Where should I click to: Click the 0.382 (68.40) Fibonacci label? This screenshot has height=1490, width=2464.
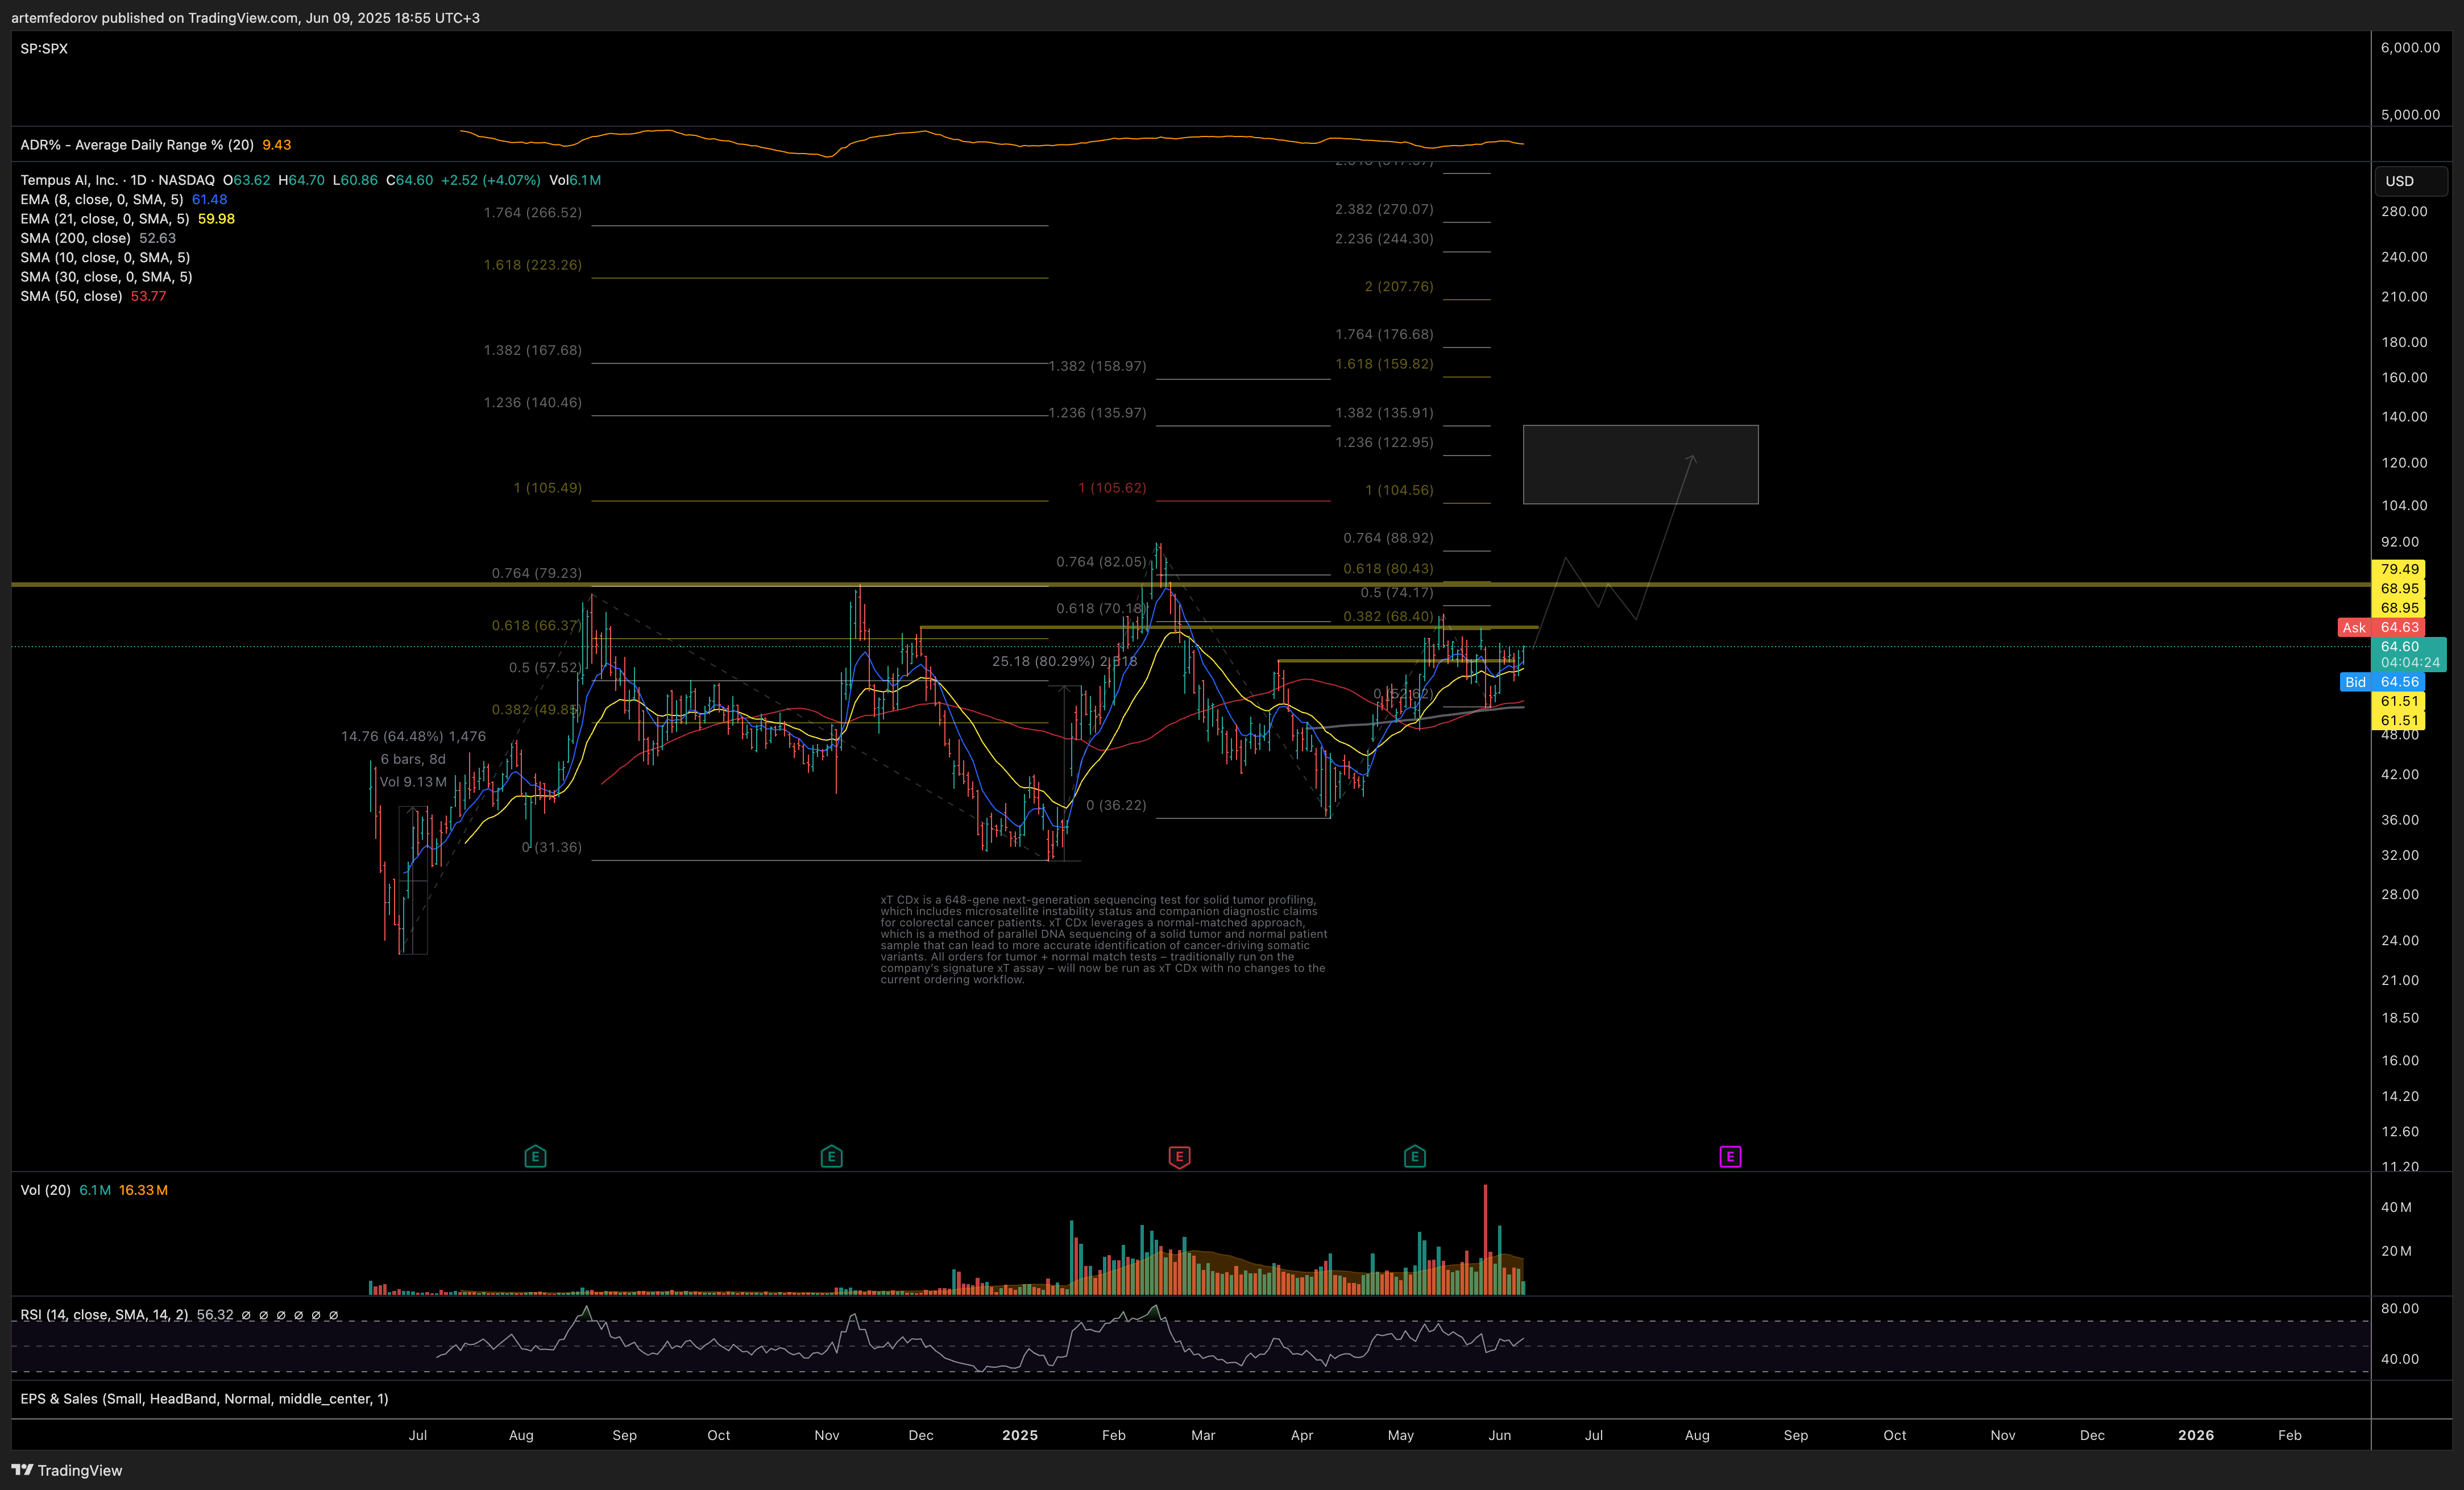(x=1388, y=616)
